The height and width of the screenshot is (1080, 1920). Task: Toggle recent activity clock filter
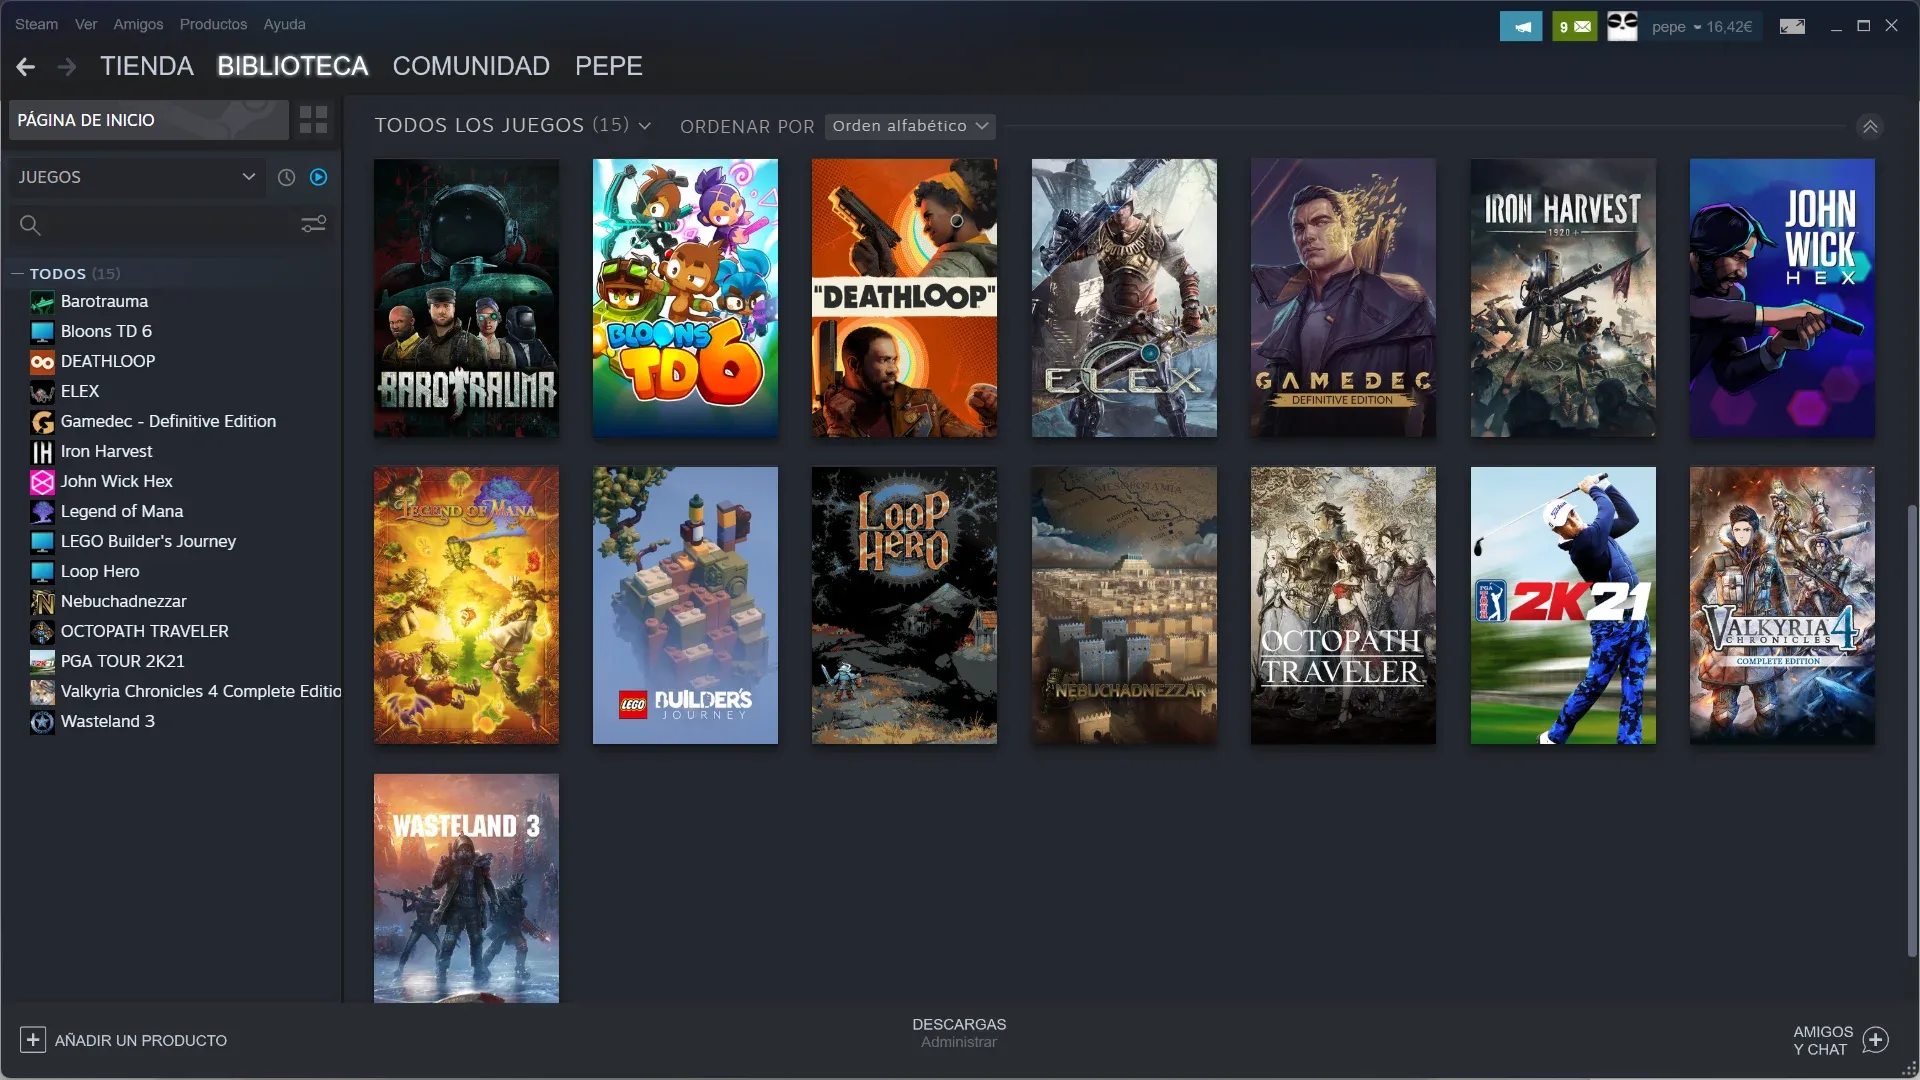coord(286,177)
